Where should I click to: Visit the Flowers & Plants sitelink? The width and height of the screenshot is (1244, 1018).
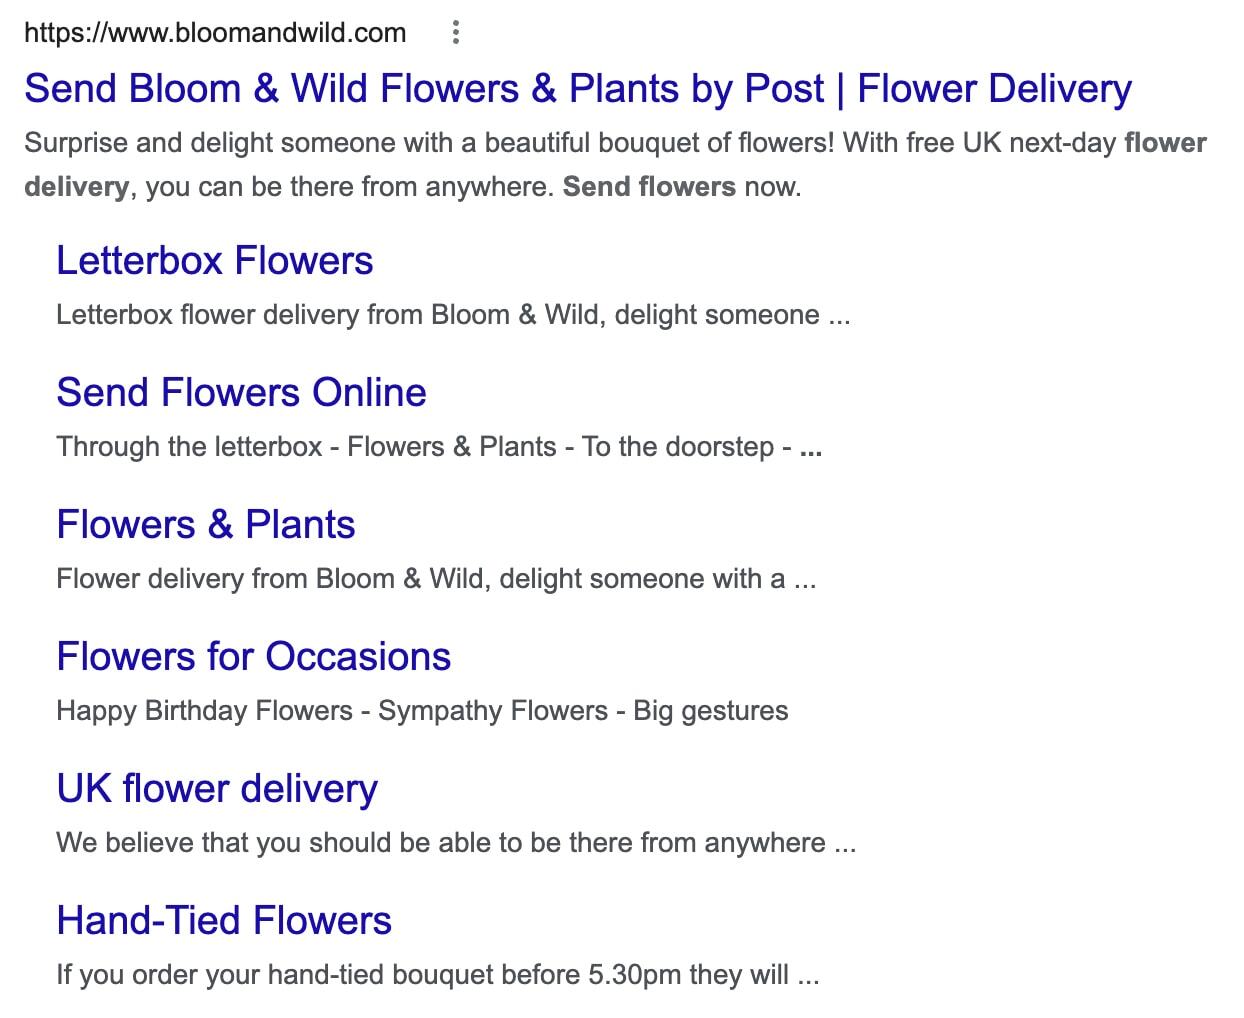205,525
